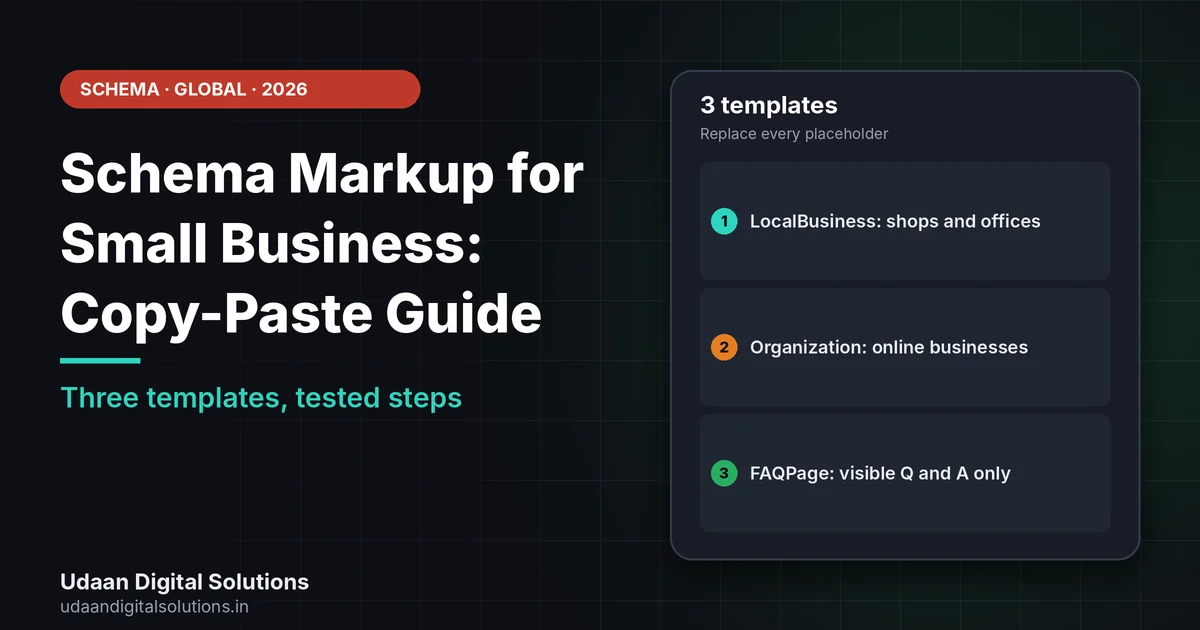Open 'Organization: online businesses' template
The image size is (1200, 630).
pyautogui.click(x=905, y=347)
